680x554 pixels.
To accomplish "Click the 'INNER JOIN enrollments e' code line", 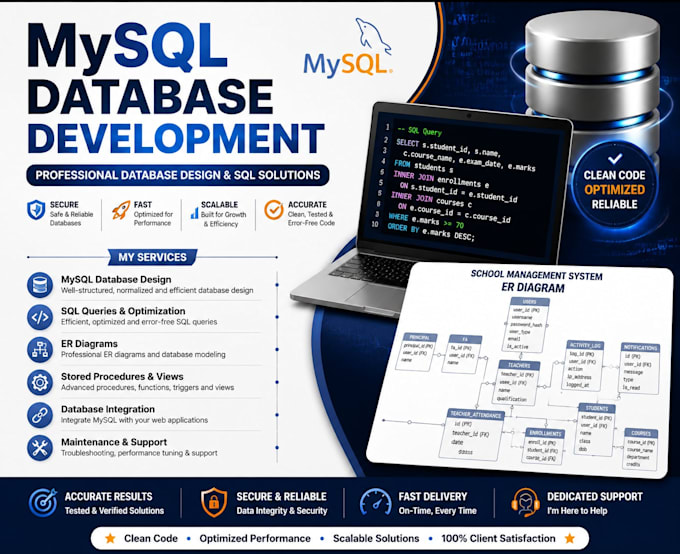I will 441,178.
